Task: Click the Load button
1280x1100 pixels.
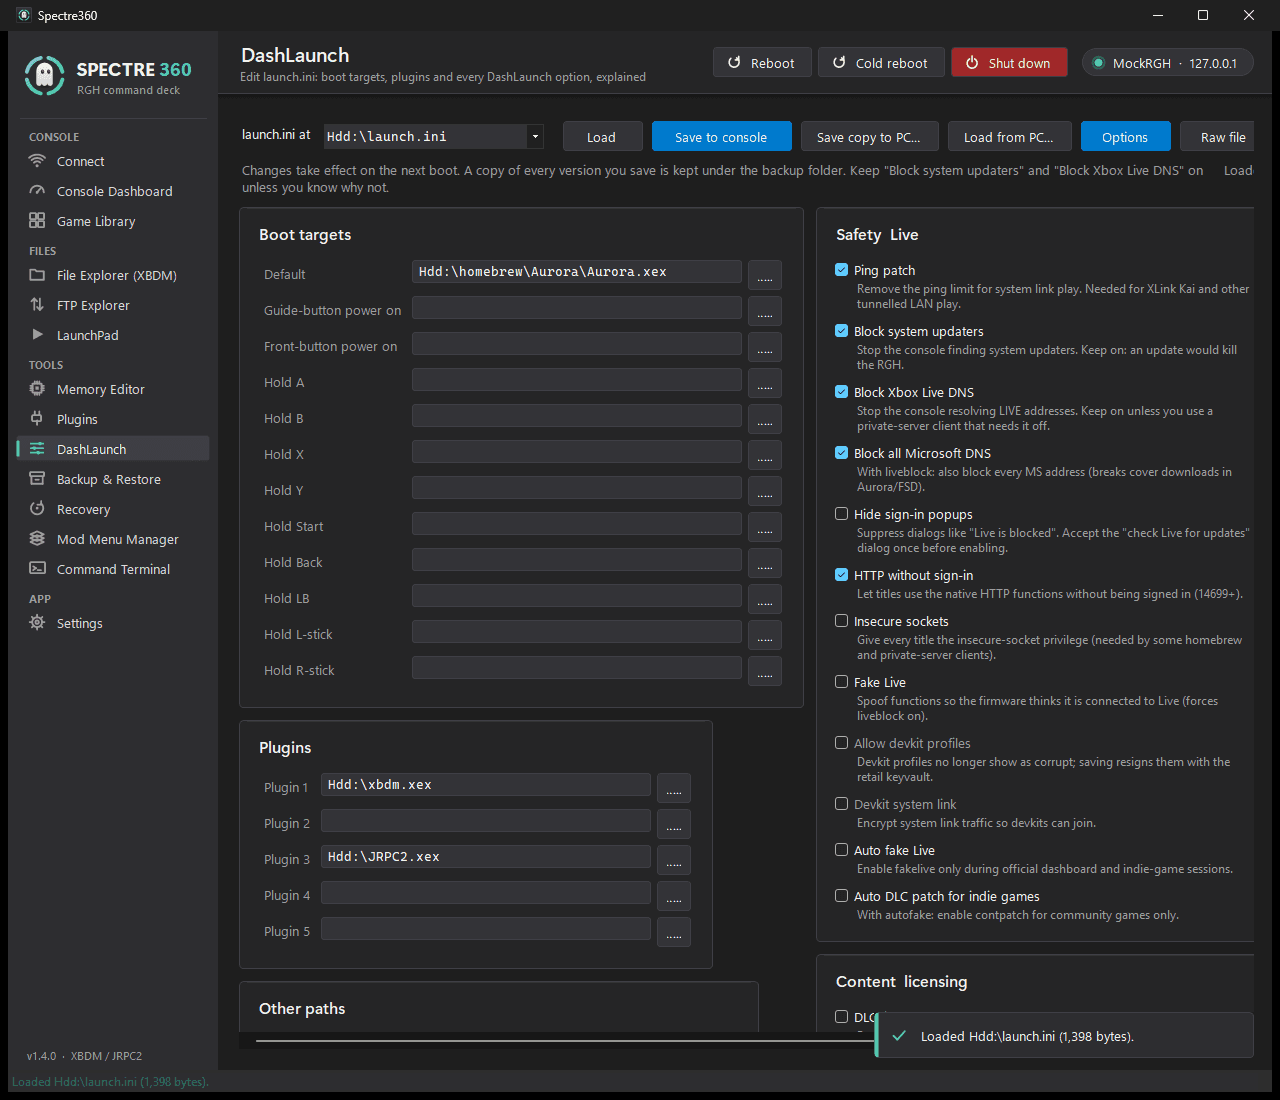Action: click(x=601, y=137)
